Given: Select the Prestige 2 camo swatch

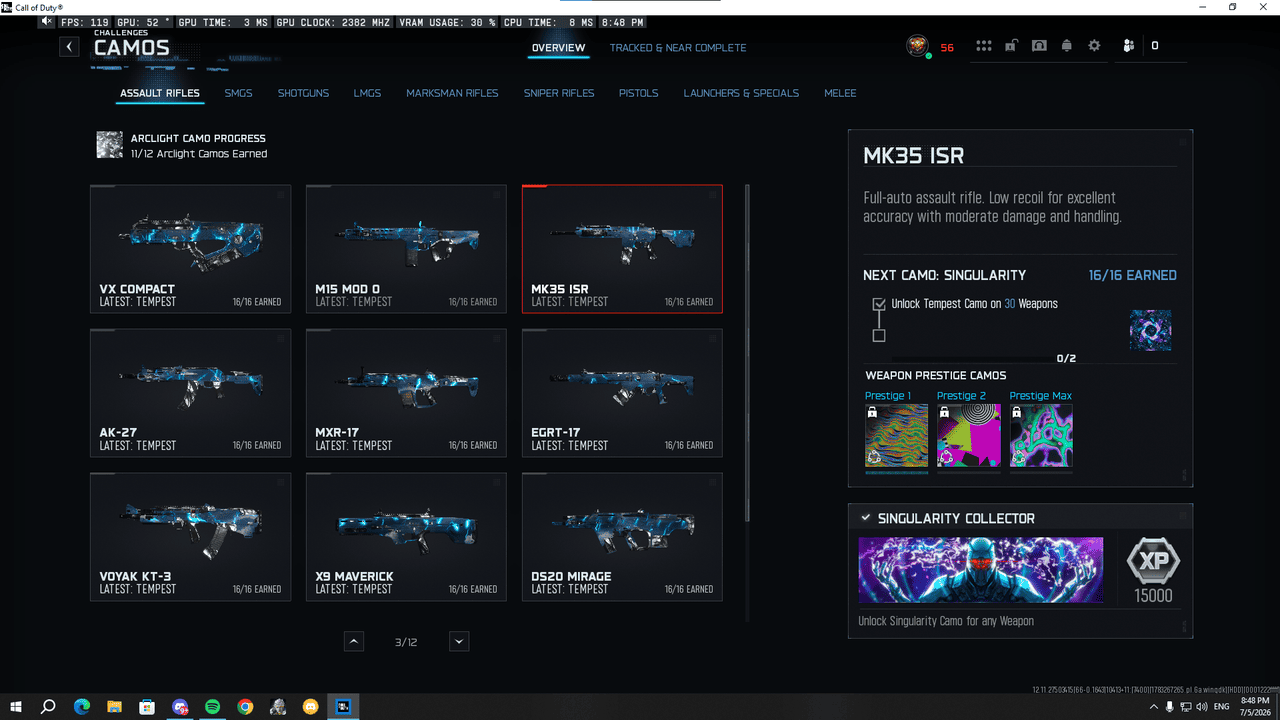Looking at the screenshot, I should pos(969,435).
